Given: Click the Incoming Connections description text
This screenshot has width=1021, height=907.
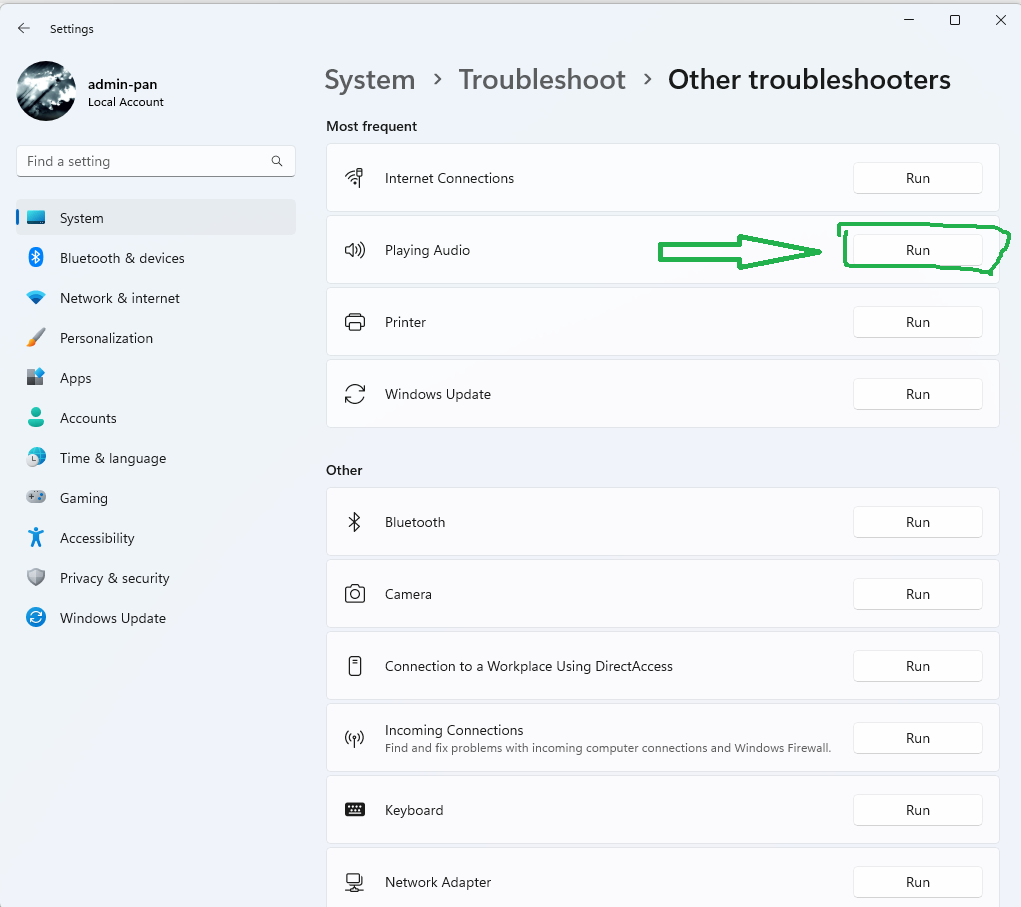Looking at the screenshot, I should (608, 748).
